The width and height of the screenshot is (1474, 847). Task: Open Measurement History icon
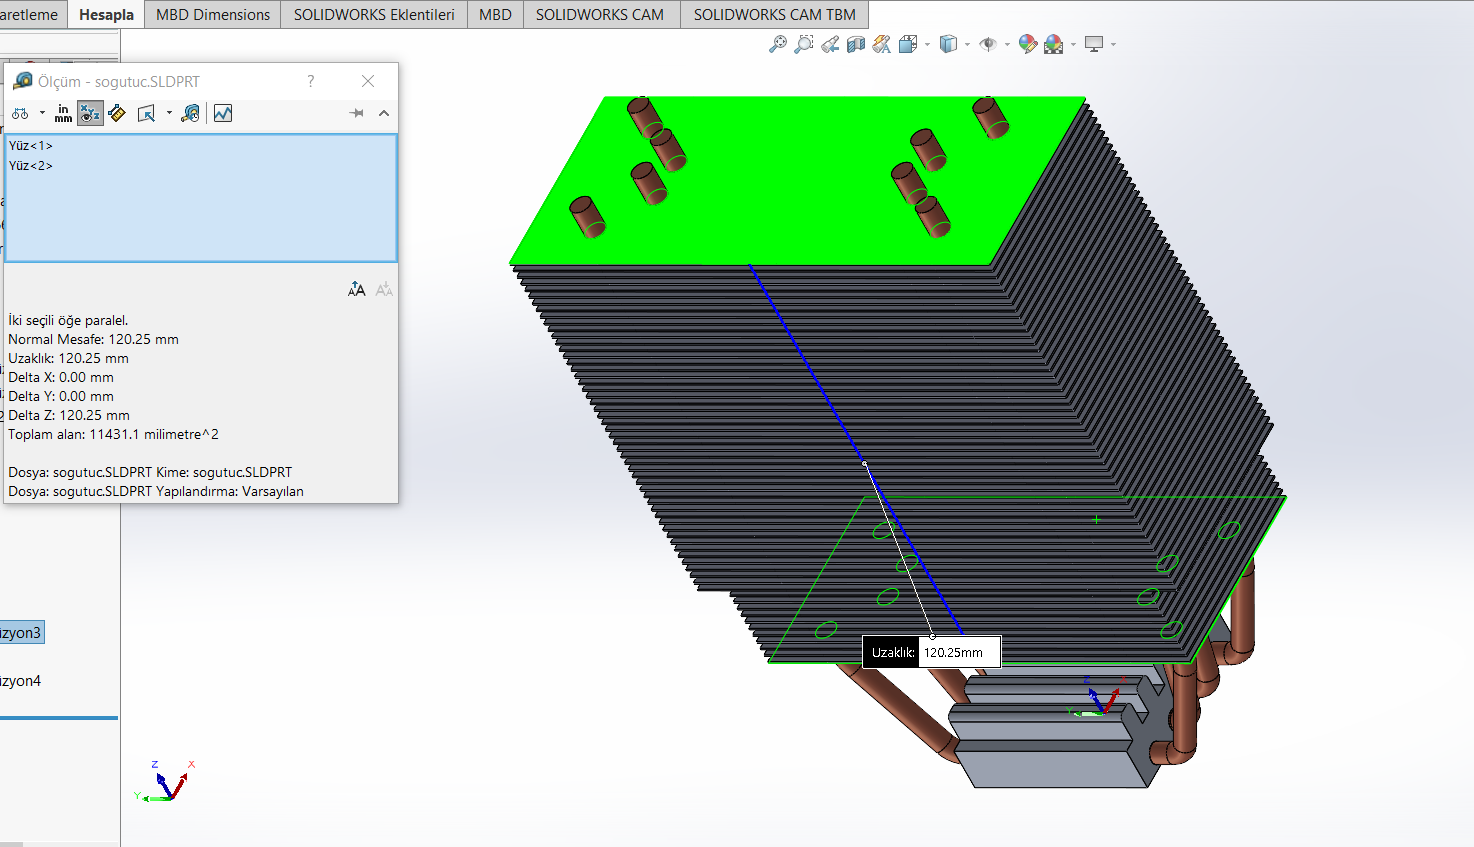[x=190, y=114]
